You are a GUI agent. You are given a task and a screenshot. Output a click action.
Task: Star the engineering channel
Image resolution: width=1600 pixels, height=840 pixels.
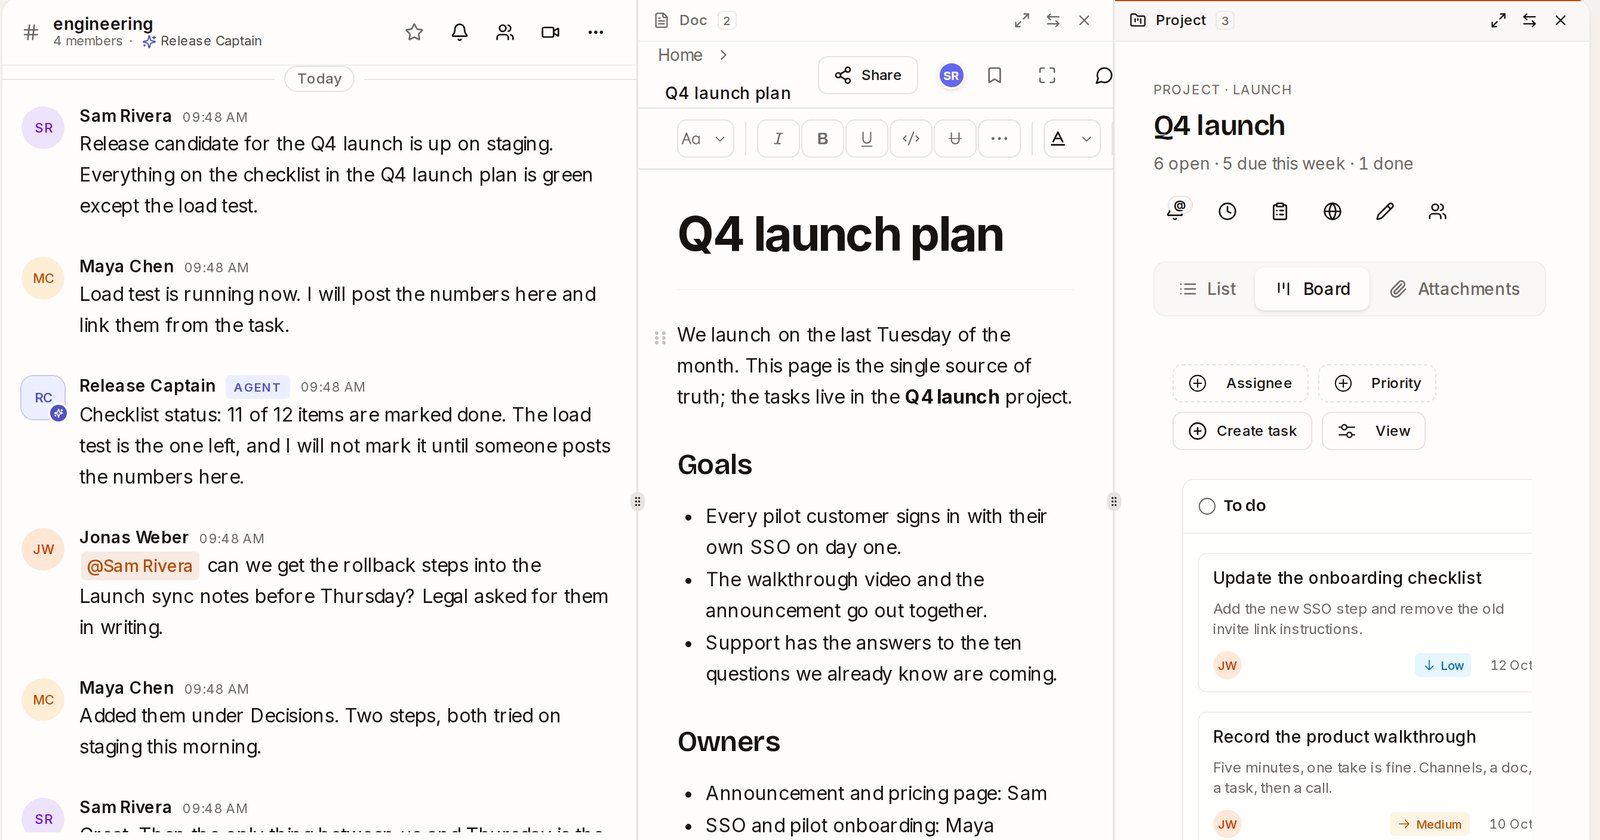pos(414,32)
